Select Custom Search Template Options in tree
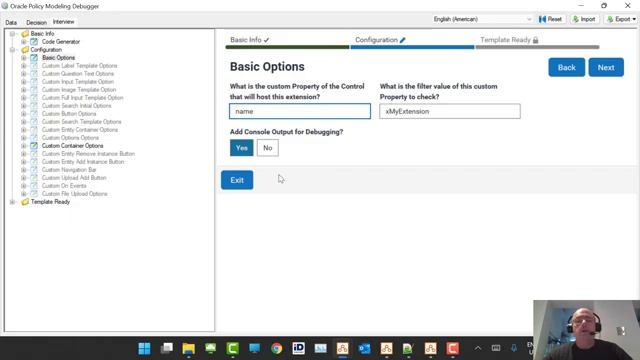Viewport: 640px width, 360px height. pos(82,122)
